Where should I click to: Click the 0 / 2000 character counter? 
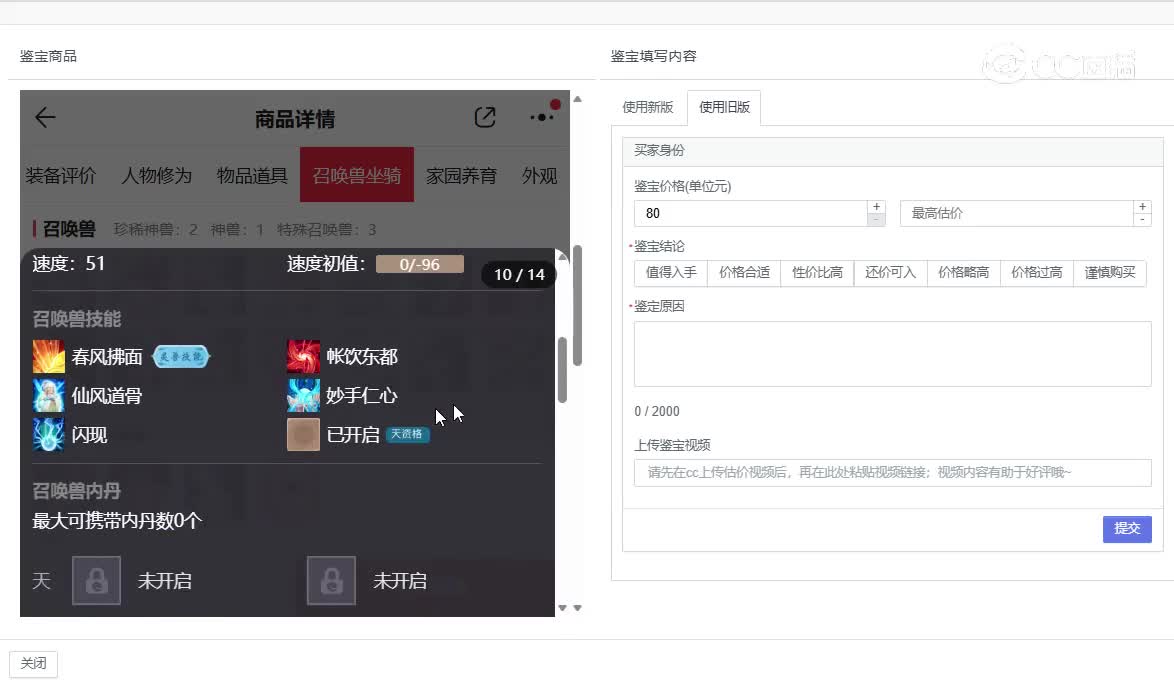pyautogui.click(x=657, y=411)
